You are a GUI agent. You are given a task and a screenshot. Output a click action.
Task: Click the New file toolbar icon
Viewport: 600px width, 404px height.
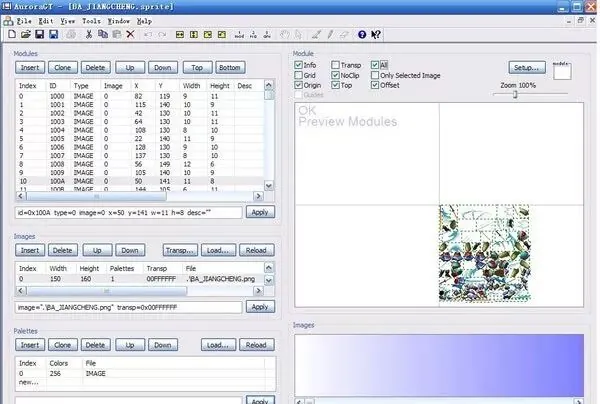pyautogui.click(x=12, y=34)
